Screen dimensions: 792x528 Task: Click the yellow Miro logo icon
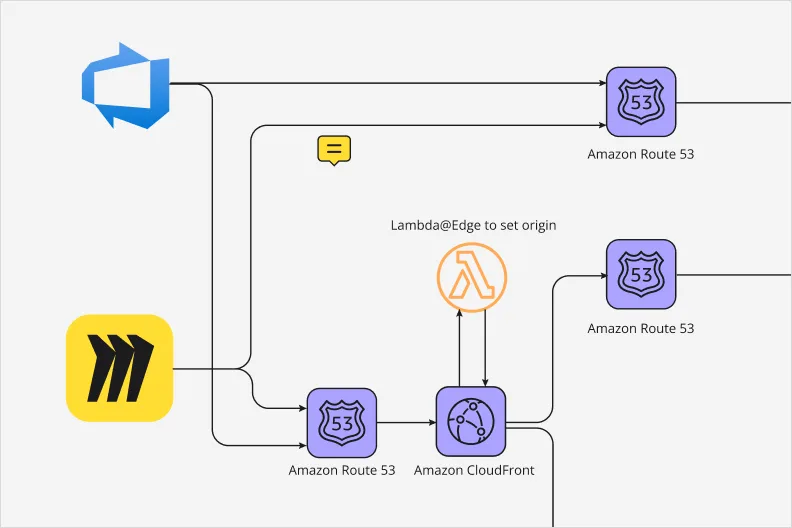(x=119, y=368)
